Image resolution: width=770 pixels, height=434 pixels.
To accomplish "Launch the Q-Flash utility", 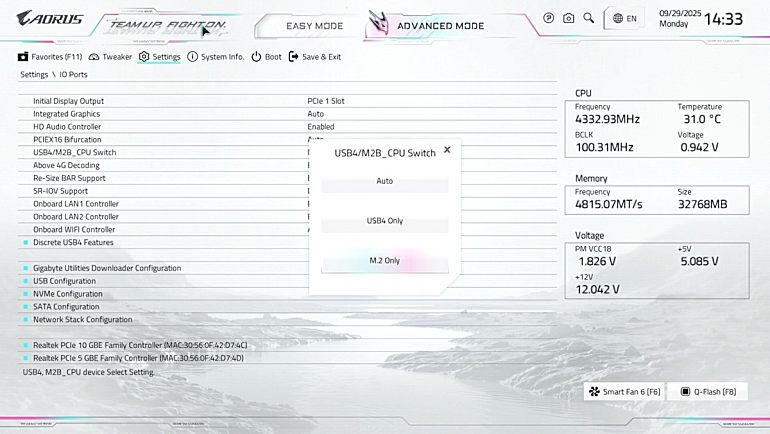I will coord(707,391).
